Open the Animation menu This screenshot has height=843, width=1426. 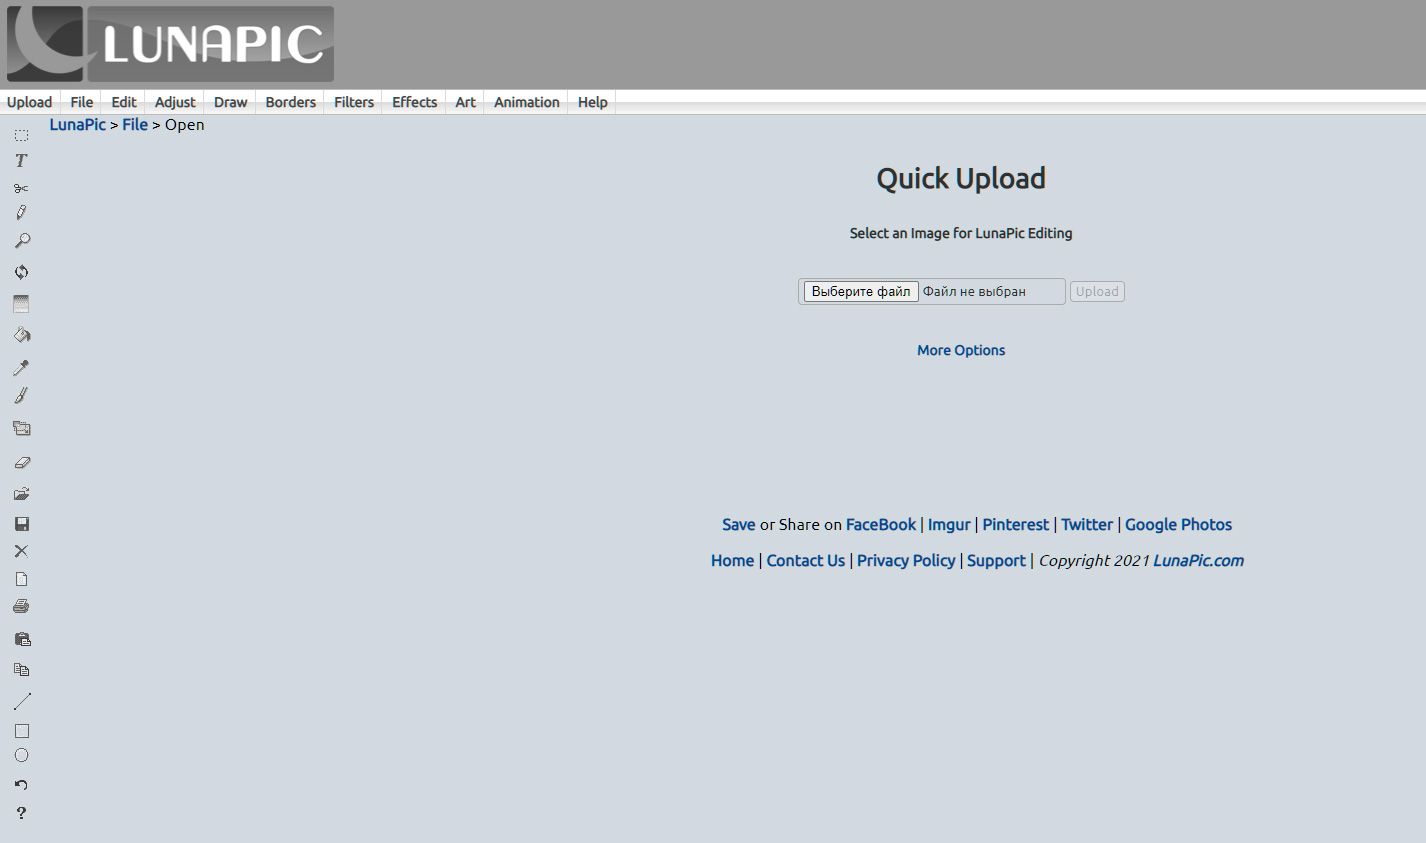pyautogui.click(x=526, y=102)
